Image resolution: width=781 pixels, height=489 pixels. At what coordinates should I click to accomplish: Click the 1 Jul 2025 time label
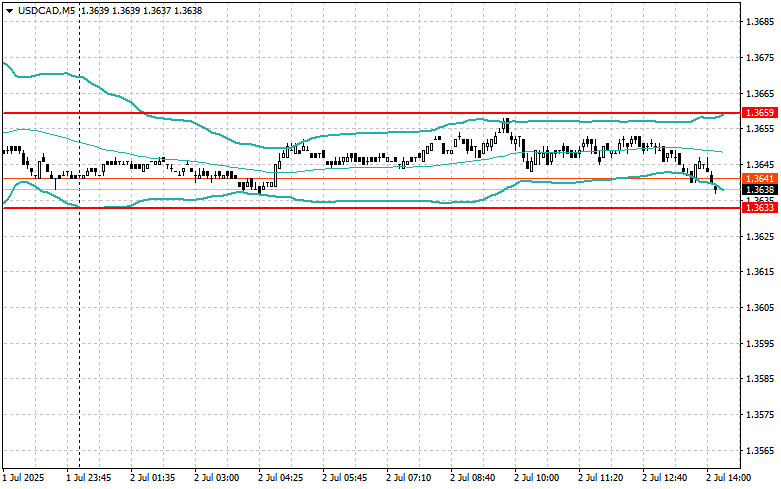pyautogui.click(x=23, y=478)
